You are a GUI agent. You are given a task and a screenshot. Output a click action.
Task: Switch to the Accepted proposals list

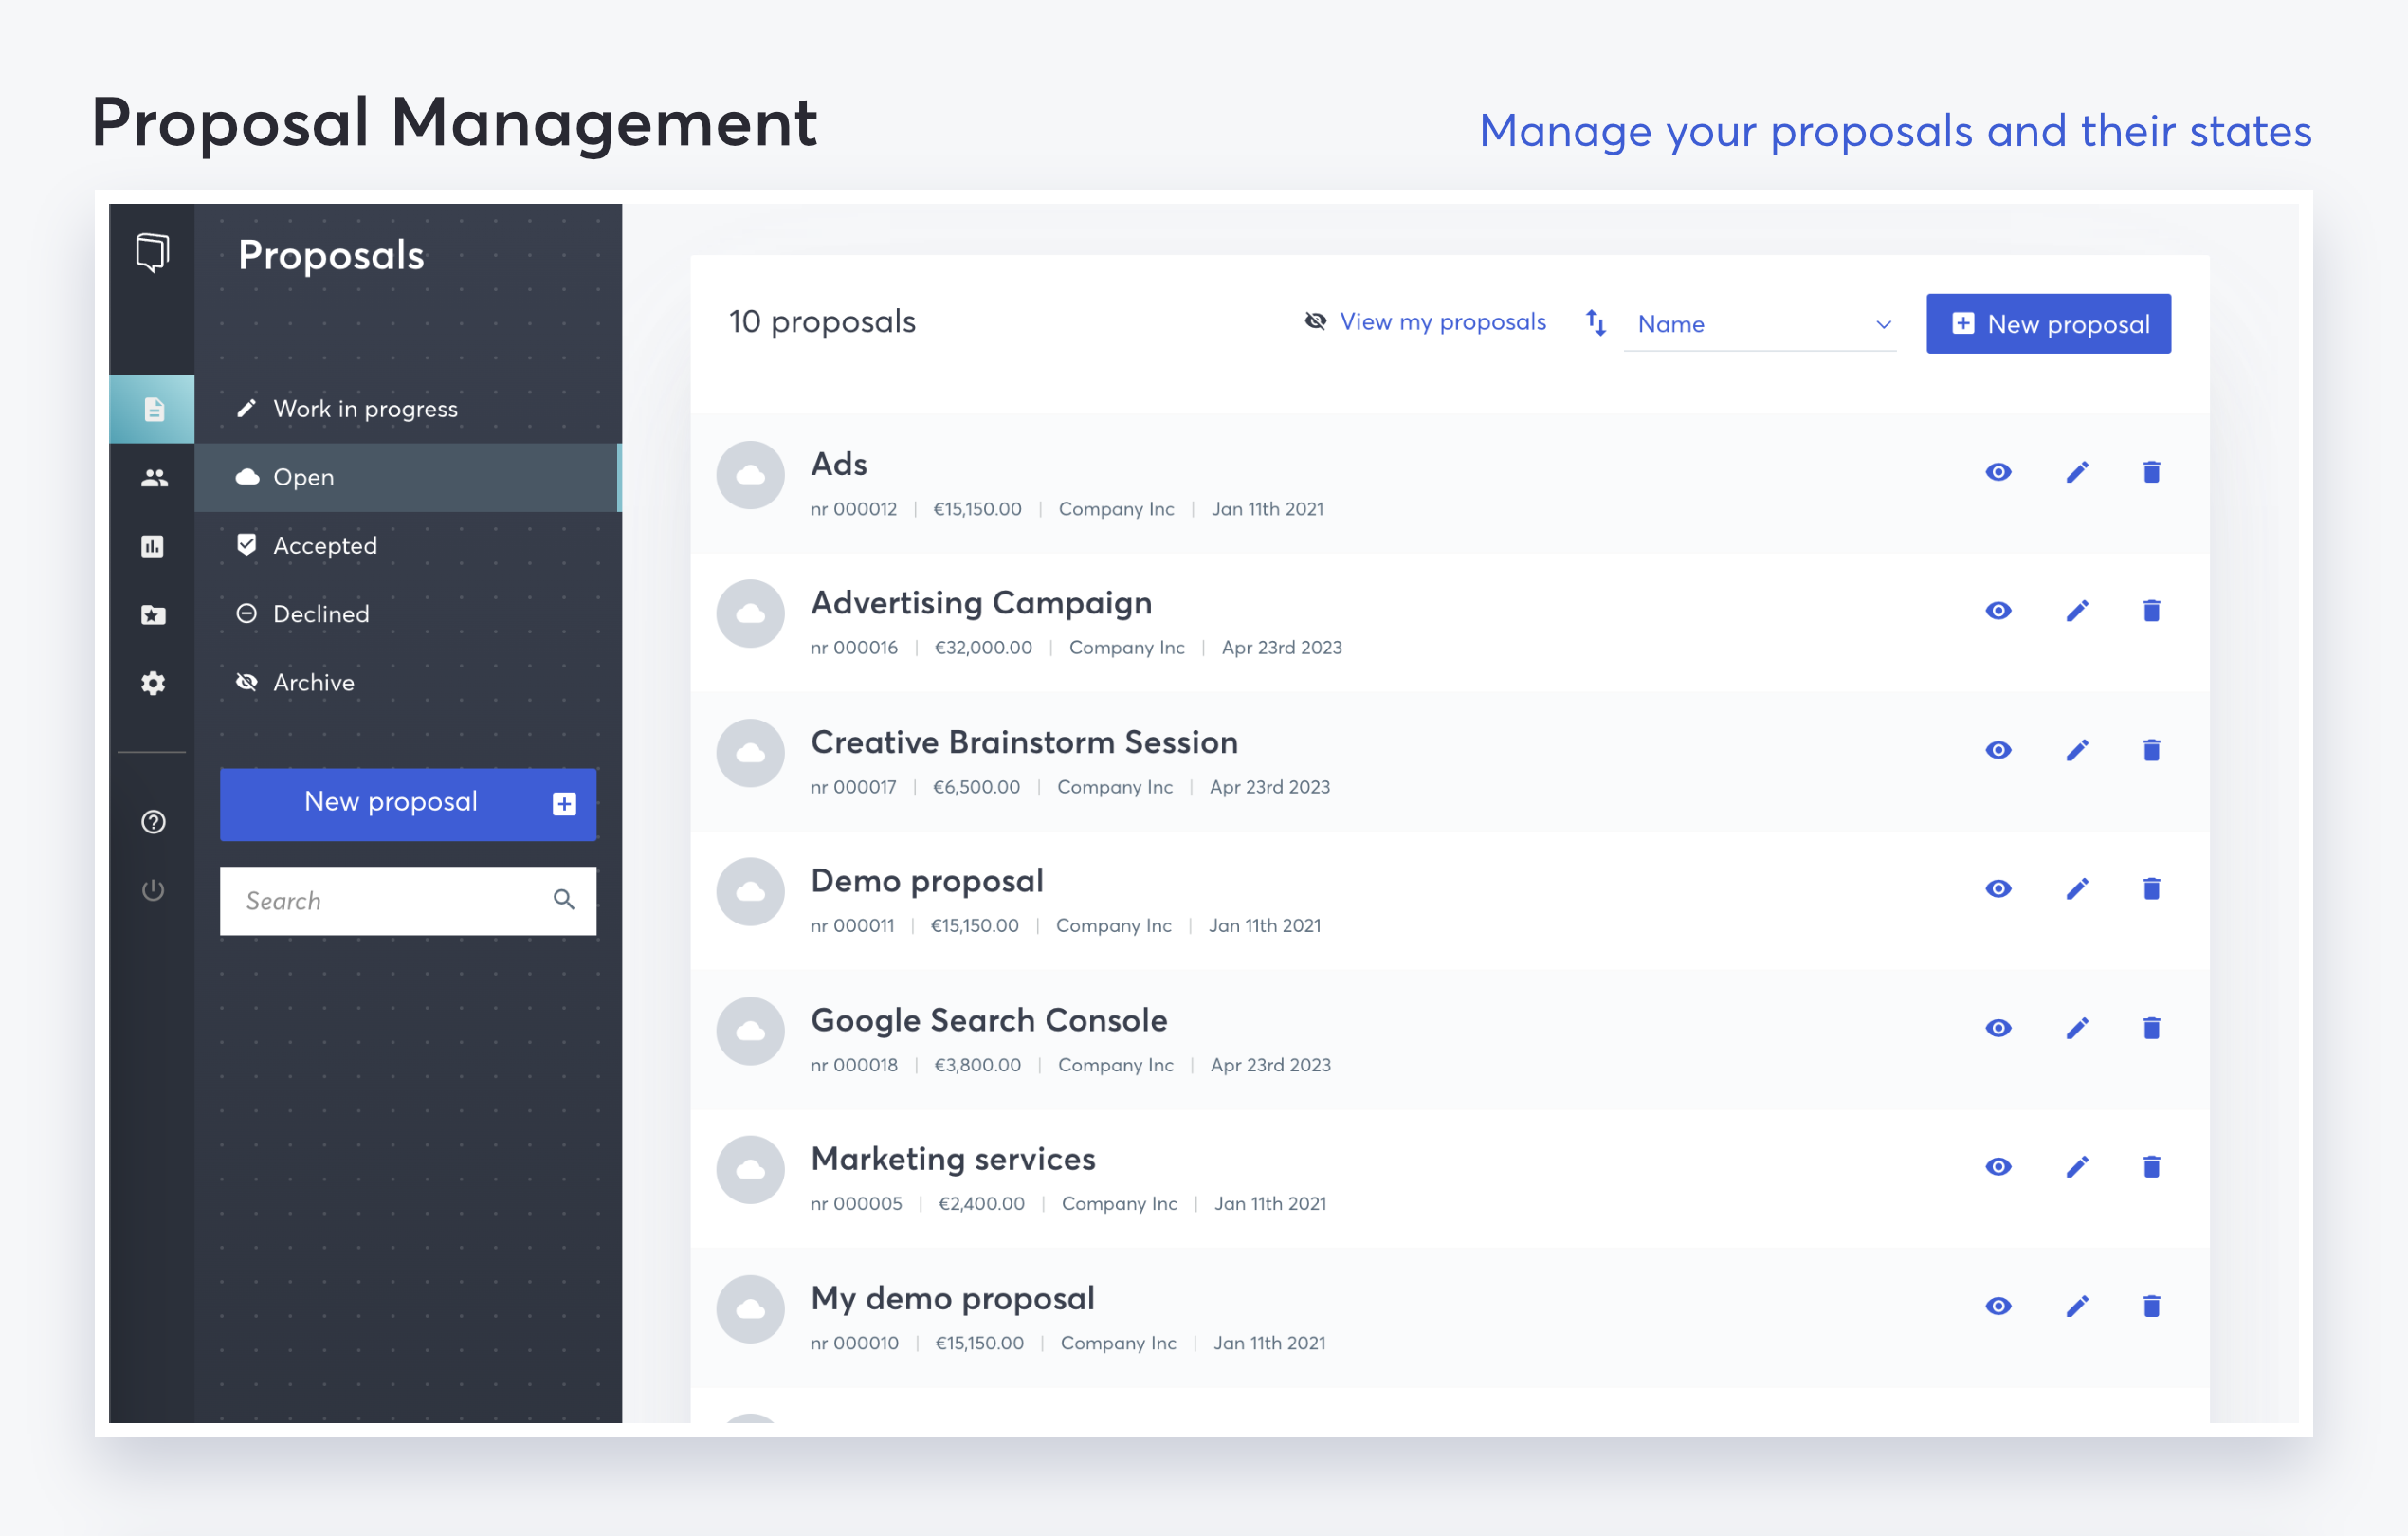tap(325, 546)
